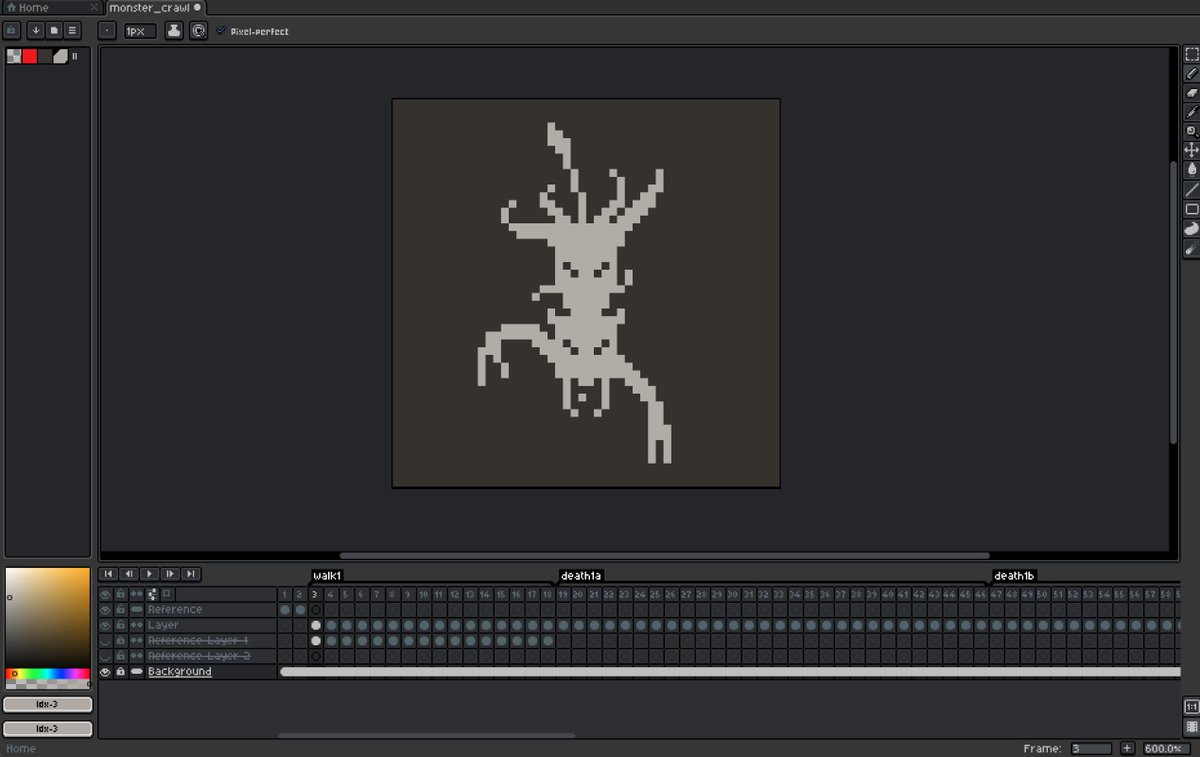Select the Eyedropper tool

1191,112
